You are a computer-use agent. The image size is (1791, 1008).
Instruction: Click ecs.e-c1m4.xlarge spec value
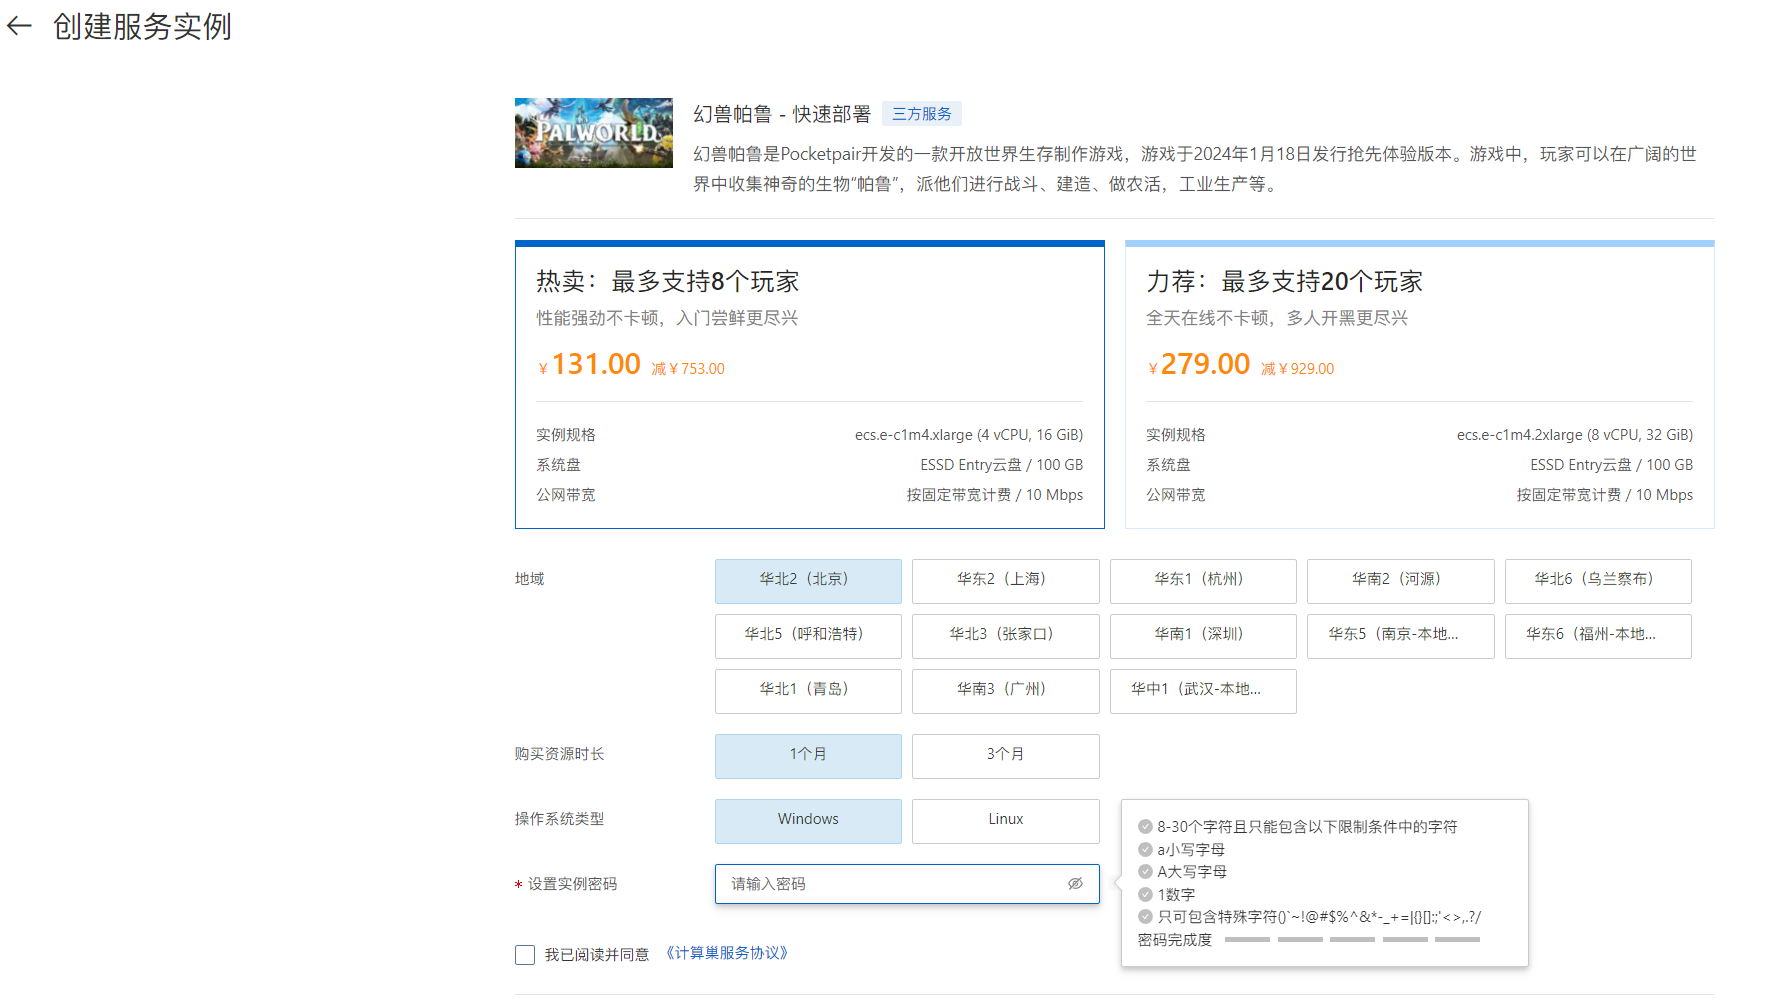point(969,435)
